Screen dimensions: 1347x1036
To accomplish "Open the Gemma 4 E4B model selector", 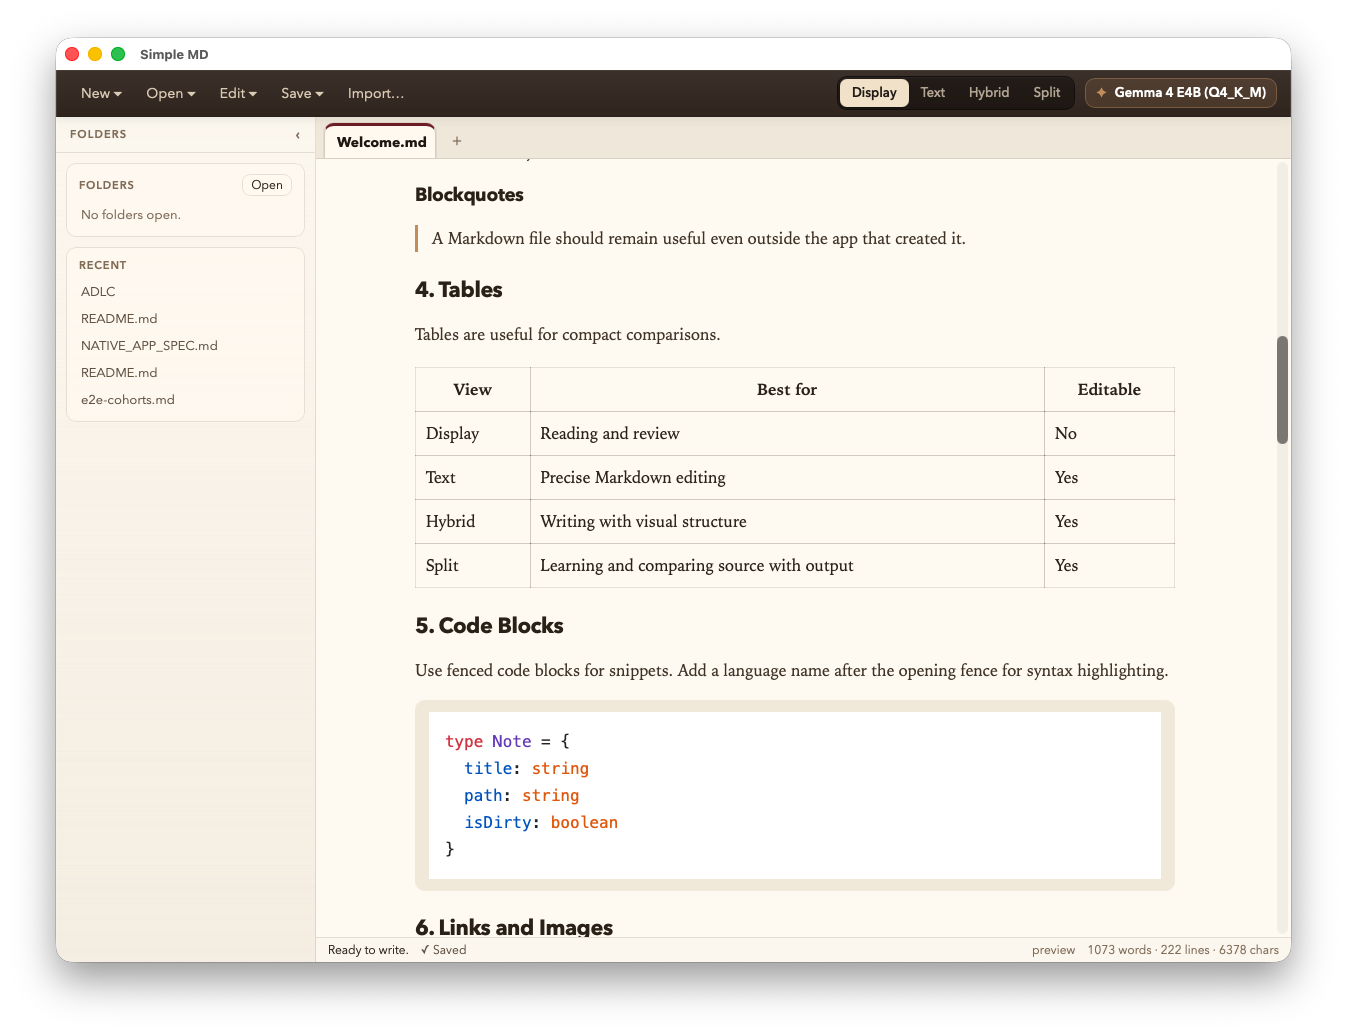I will 1181,93.
